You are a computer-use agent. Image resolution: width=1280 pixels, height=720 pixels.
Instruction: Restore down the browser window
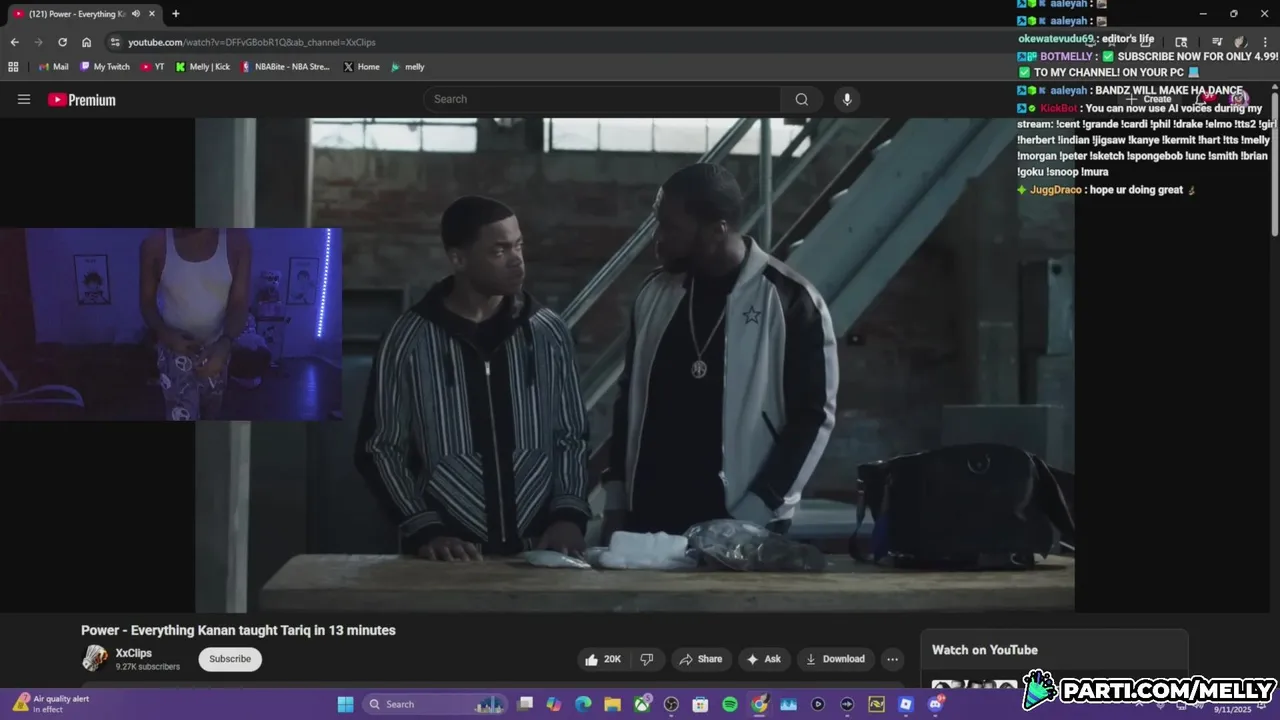tap(1233, 14)
